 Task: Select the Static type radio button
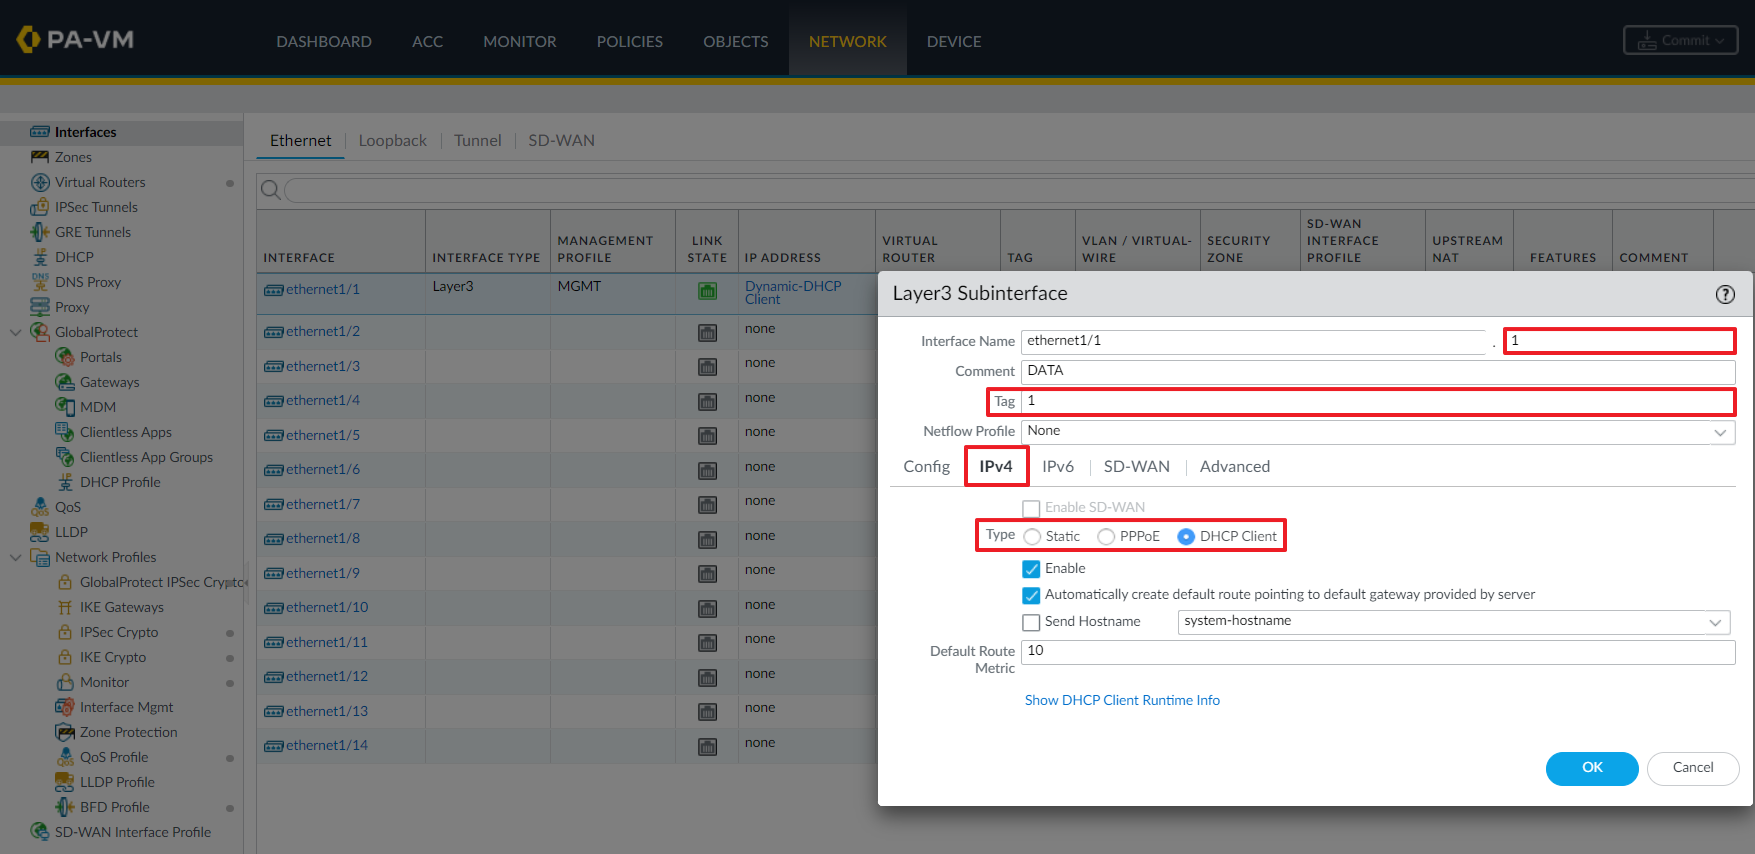click(x=1032, y=537)
